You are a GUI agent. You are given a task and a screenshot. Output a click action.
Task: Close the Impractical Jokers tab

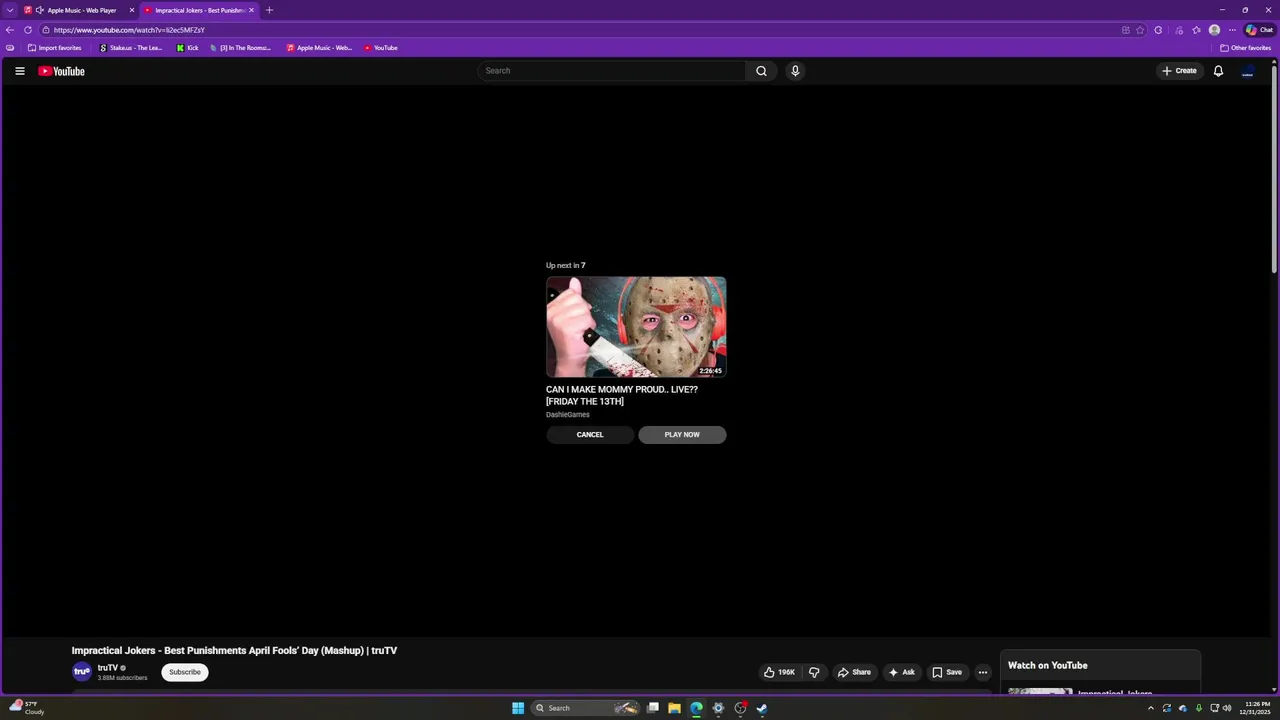[x=251, y=10]
